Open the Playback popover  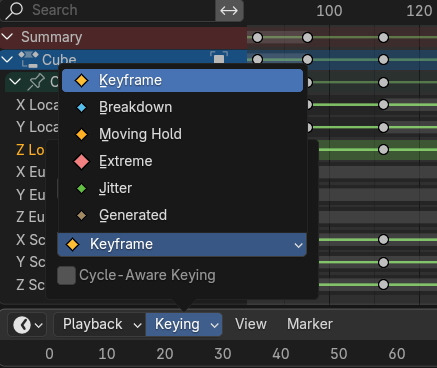click(x=100, y=324)
